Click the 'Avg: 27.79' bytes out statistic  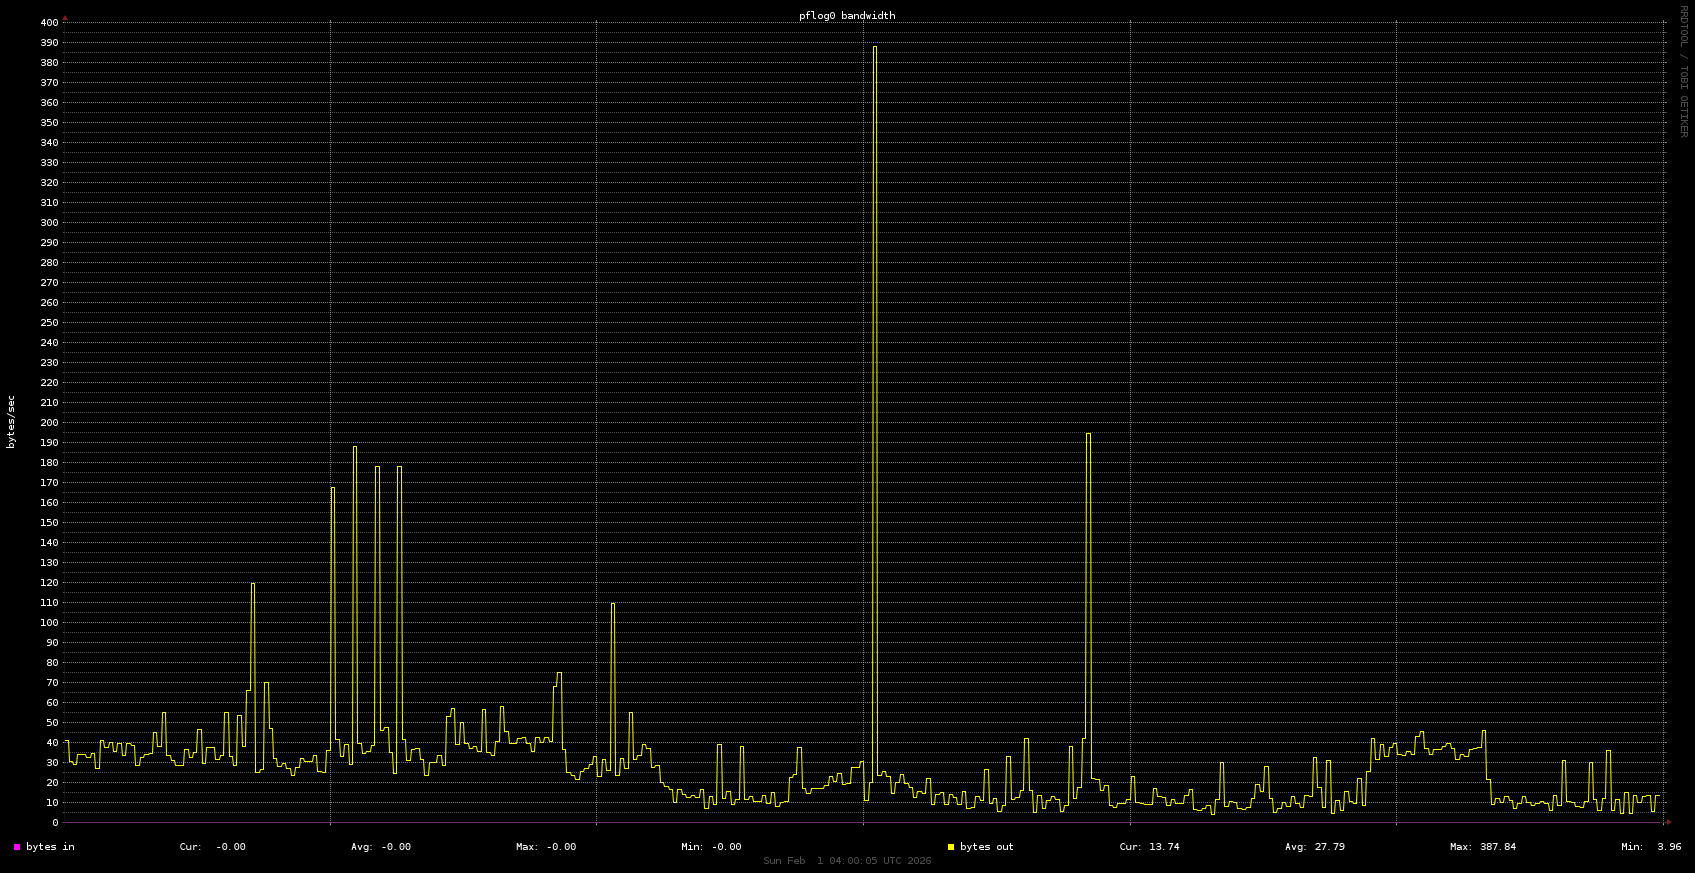click(1314, 847)
